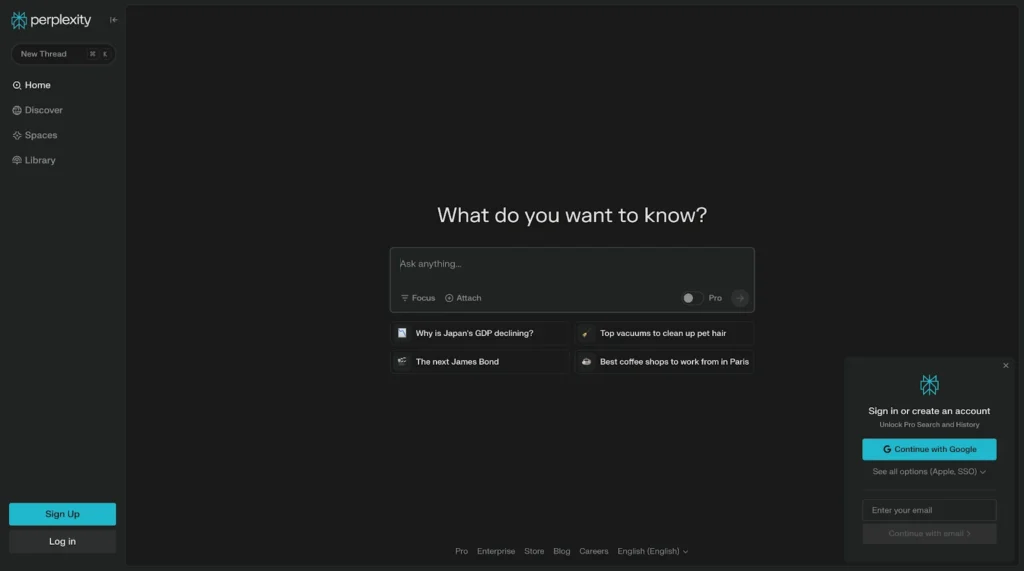1024x571 pixels.
Task: Open the Focus options
Action: 418,298
